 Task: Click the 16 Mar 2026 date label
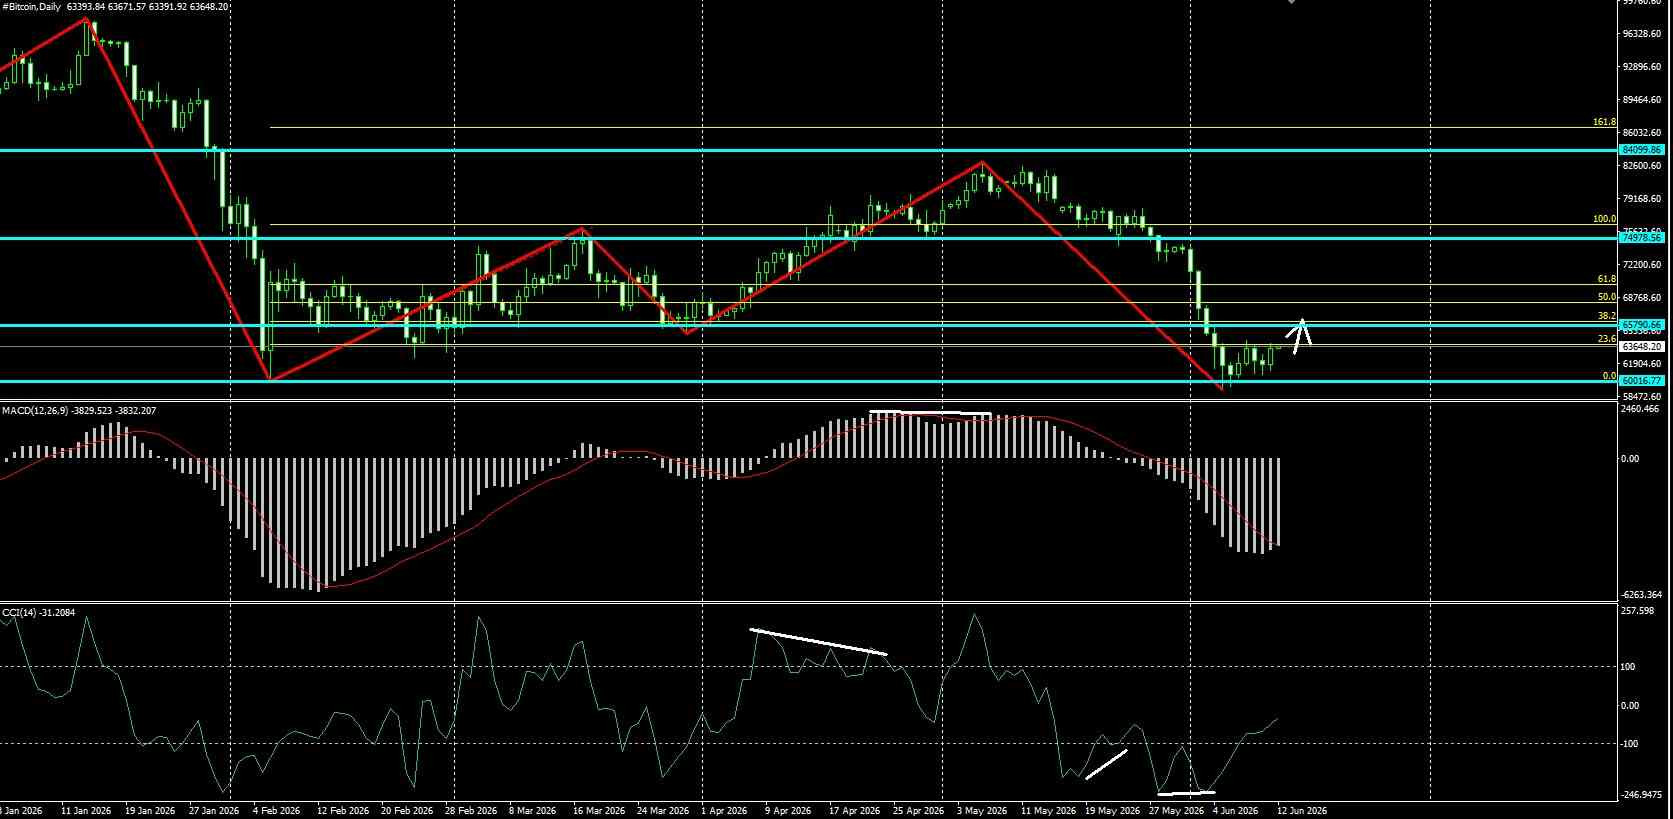[599, 811]
